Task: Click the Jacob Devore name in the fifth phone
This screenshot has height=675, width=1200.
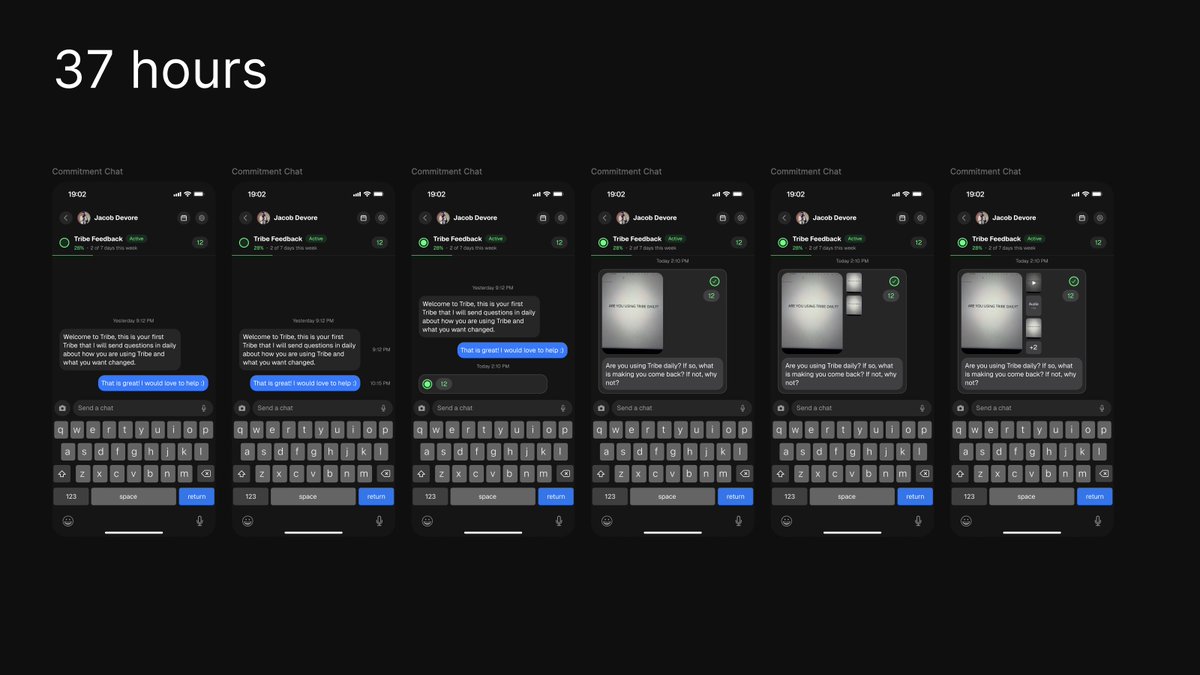Action: [x=835, y=217]
